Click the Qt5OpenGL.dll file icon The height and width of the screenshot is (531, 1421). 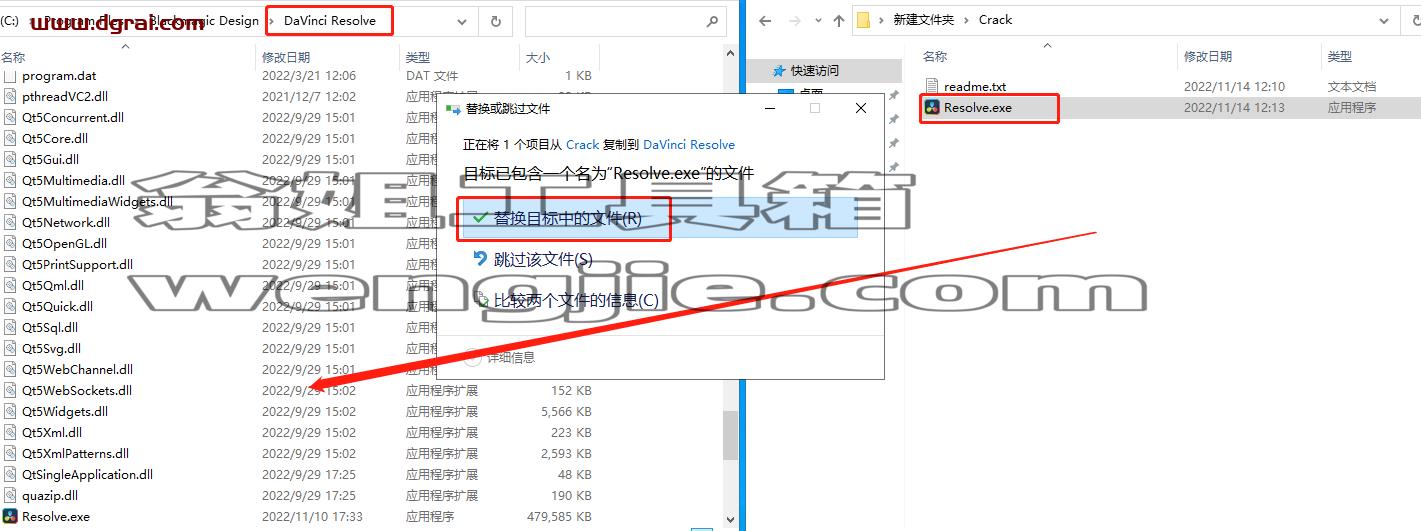click(10, 244)
